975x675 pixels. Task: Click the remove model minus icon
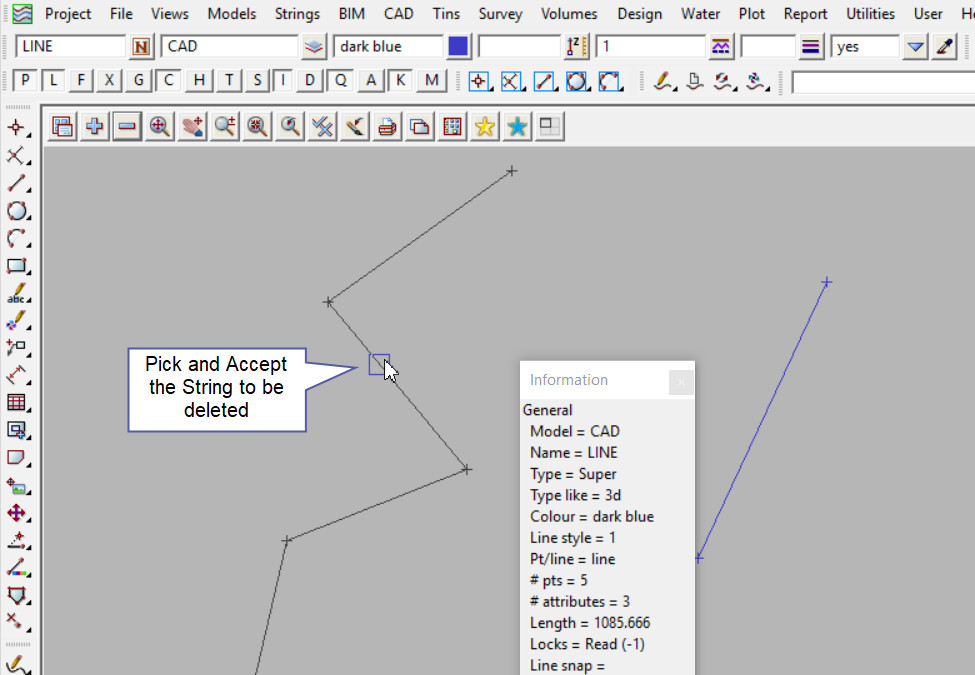[x=127, y=126]
